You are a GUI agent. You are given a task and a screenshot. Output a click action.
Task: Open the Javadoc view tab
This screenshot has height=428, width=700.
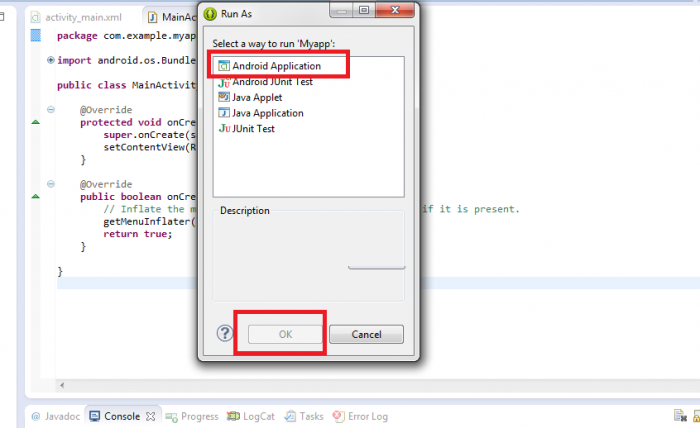pos(56,416)
